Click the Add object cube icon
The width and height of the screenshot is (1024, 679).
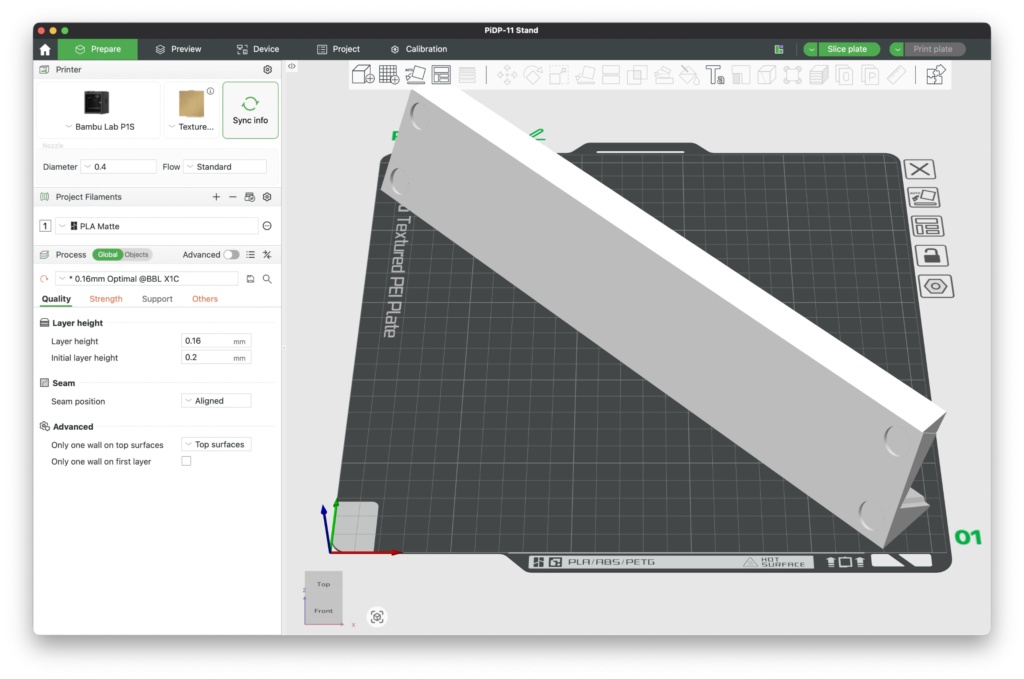363,74
